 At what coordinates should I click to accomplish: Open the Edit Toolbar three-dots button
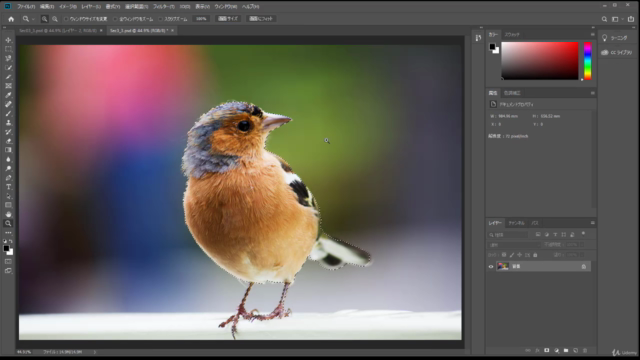coord(8,233)
